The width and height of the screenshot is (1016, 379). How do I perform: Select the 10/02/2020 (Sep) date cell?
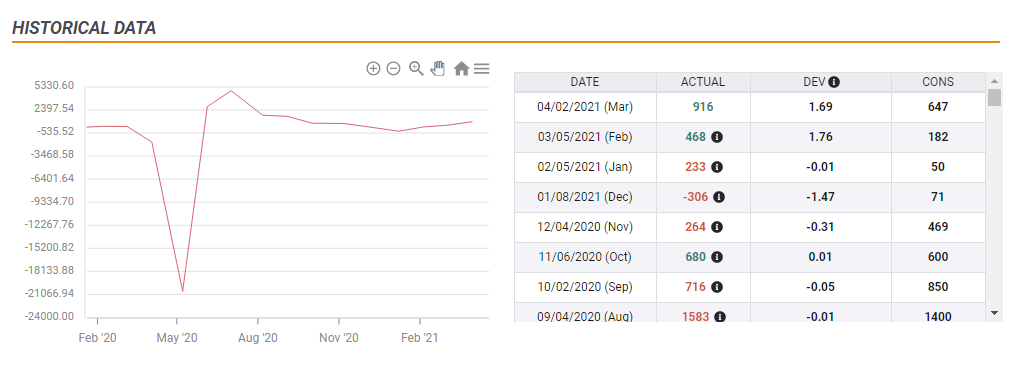tap(585, 287)
